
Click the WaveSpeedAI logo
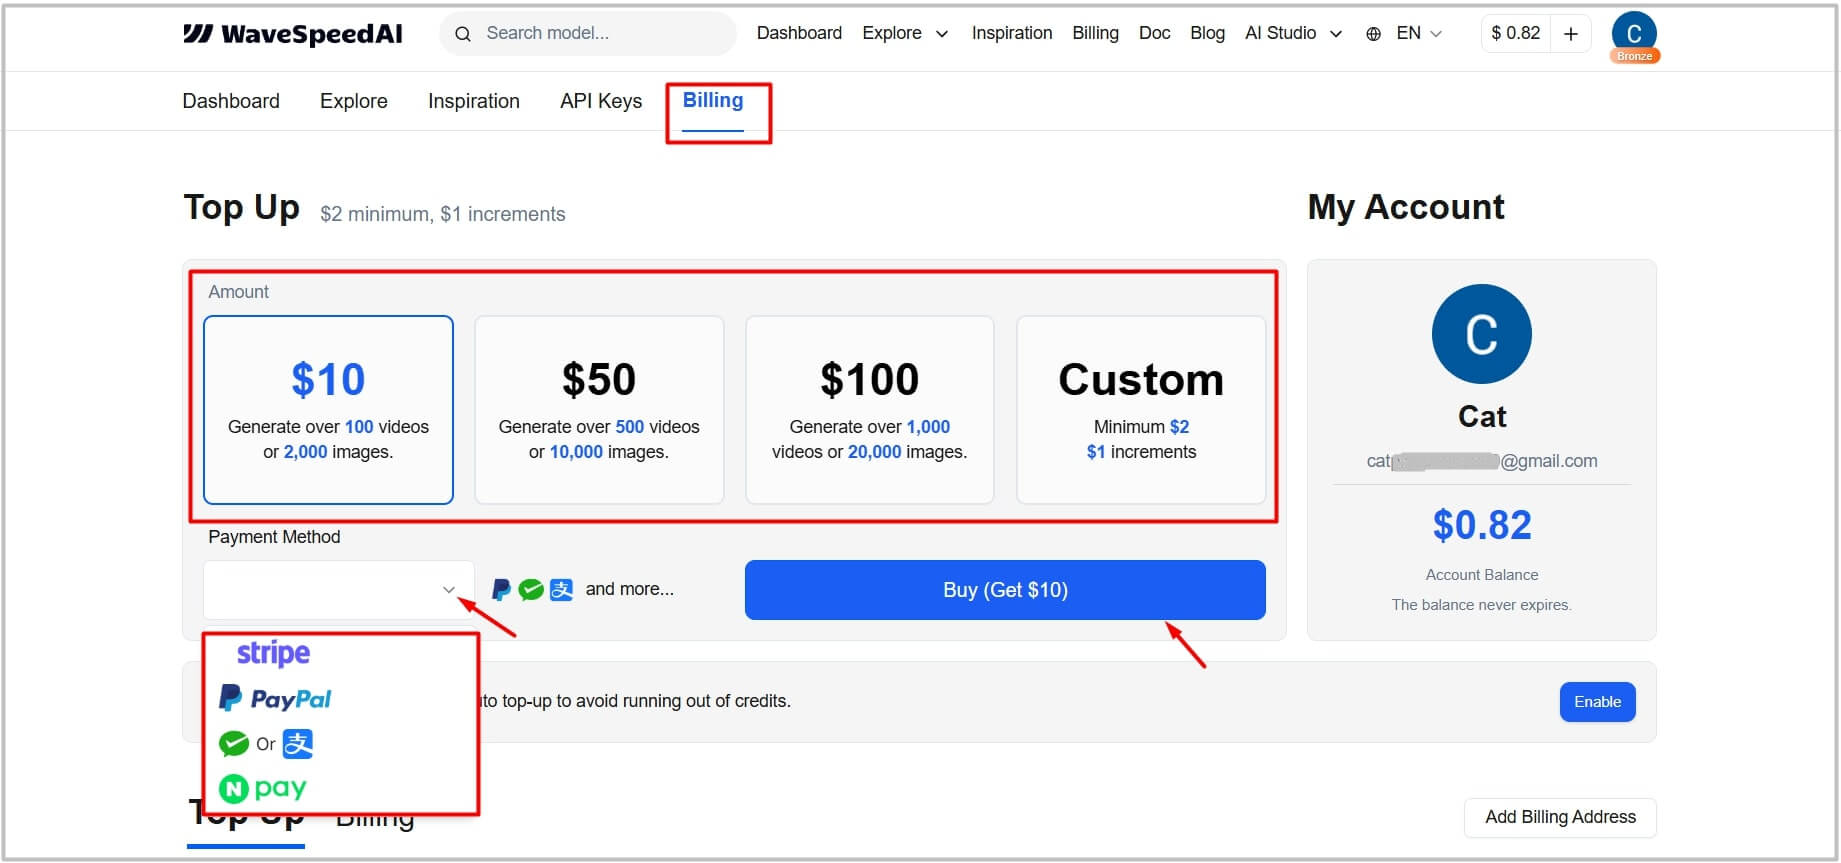click(292, 34)
